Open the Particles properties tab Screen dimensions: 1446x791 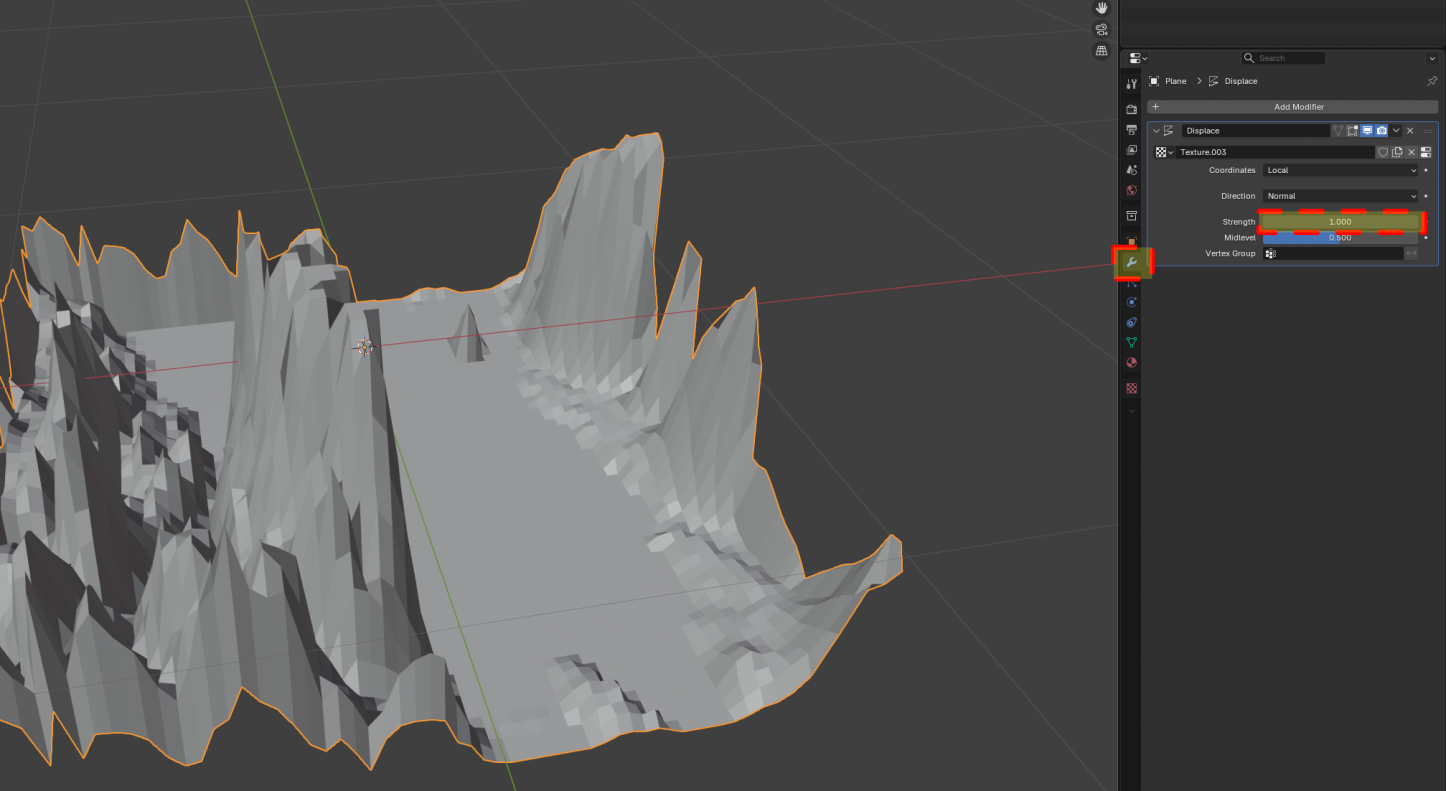1131,283
